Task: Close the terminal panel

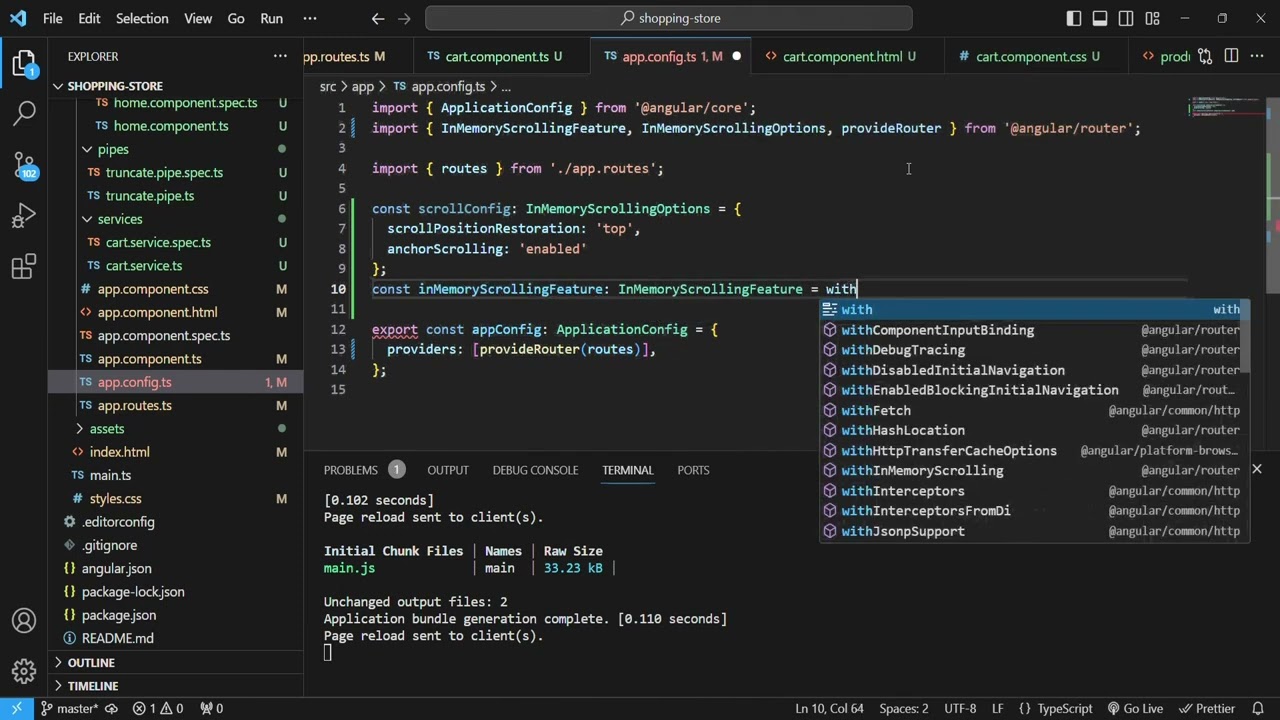Action: pyautogui.click(x=1257, y=469)
